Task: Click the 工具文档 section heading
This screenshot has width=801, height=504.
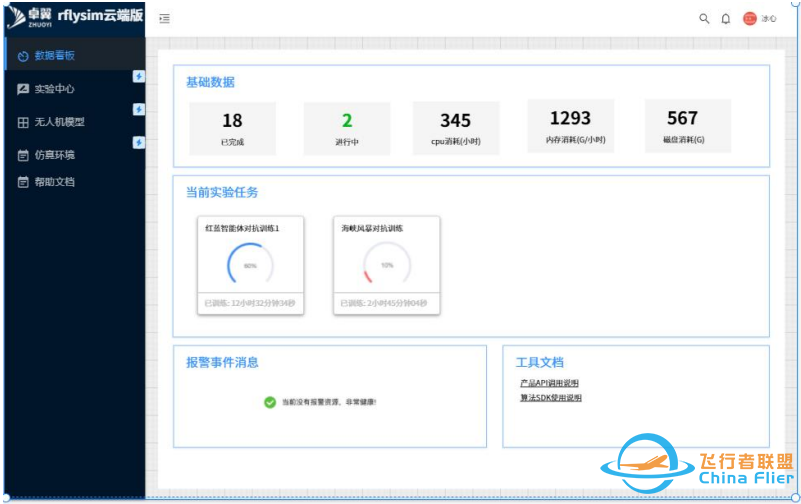Action: point(539,363)
